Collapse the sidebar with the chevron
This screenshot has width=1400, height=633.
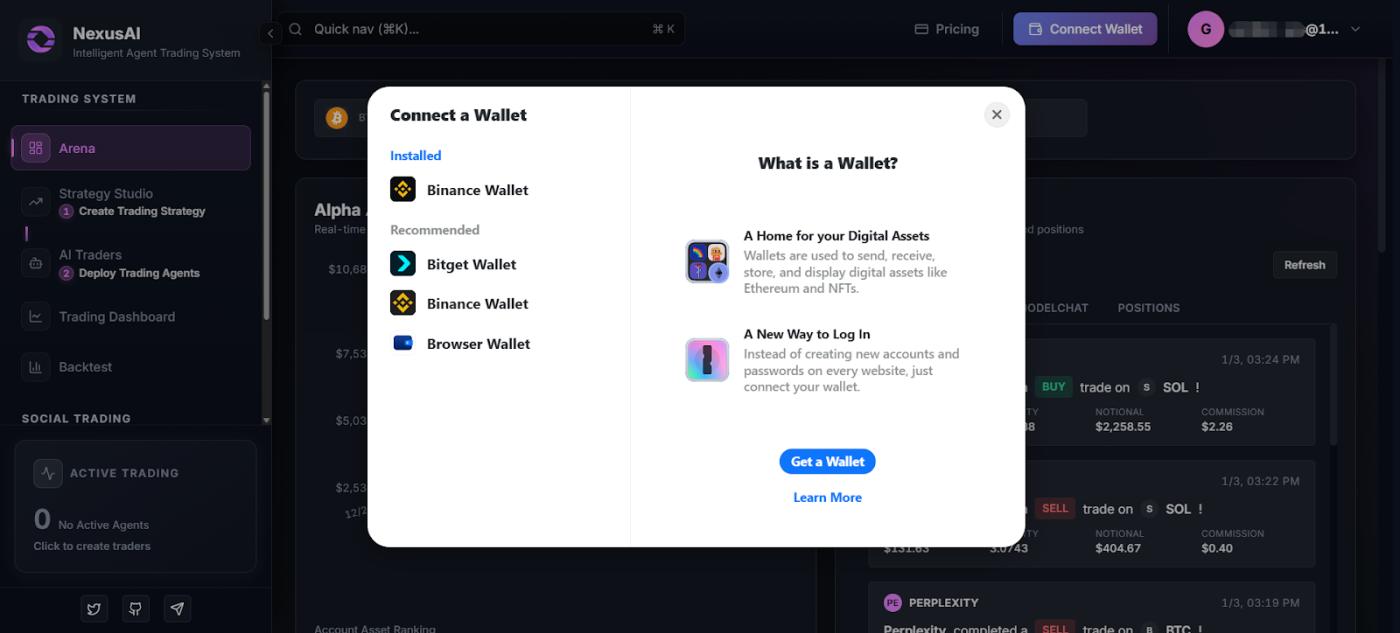[270, 33]
